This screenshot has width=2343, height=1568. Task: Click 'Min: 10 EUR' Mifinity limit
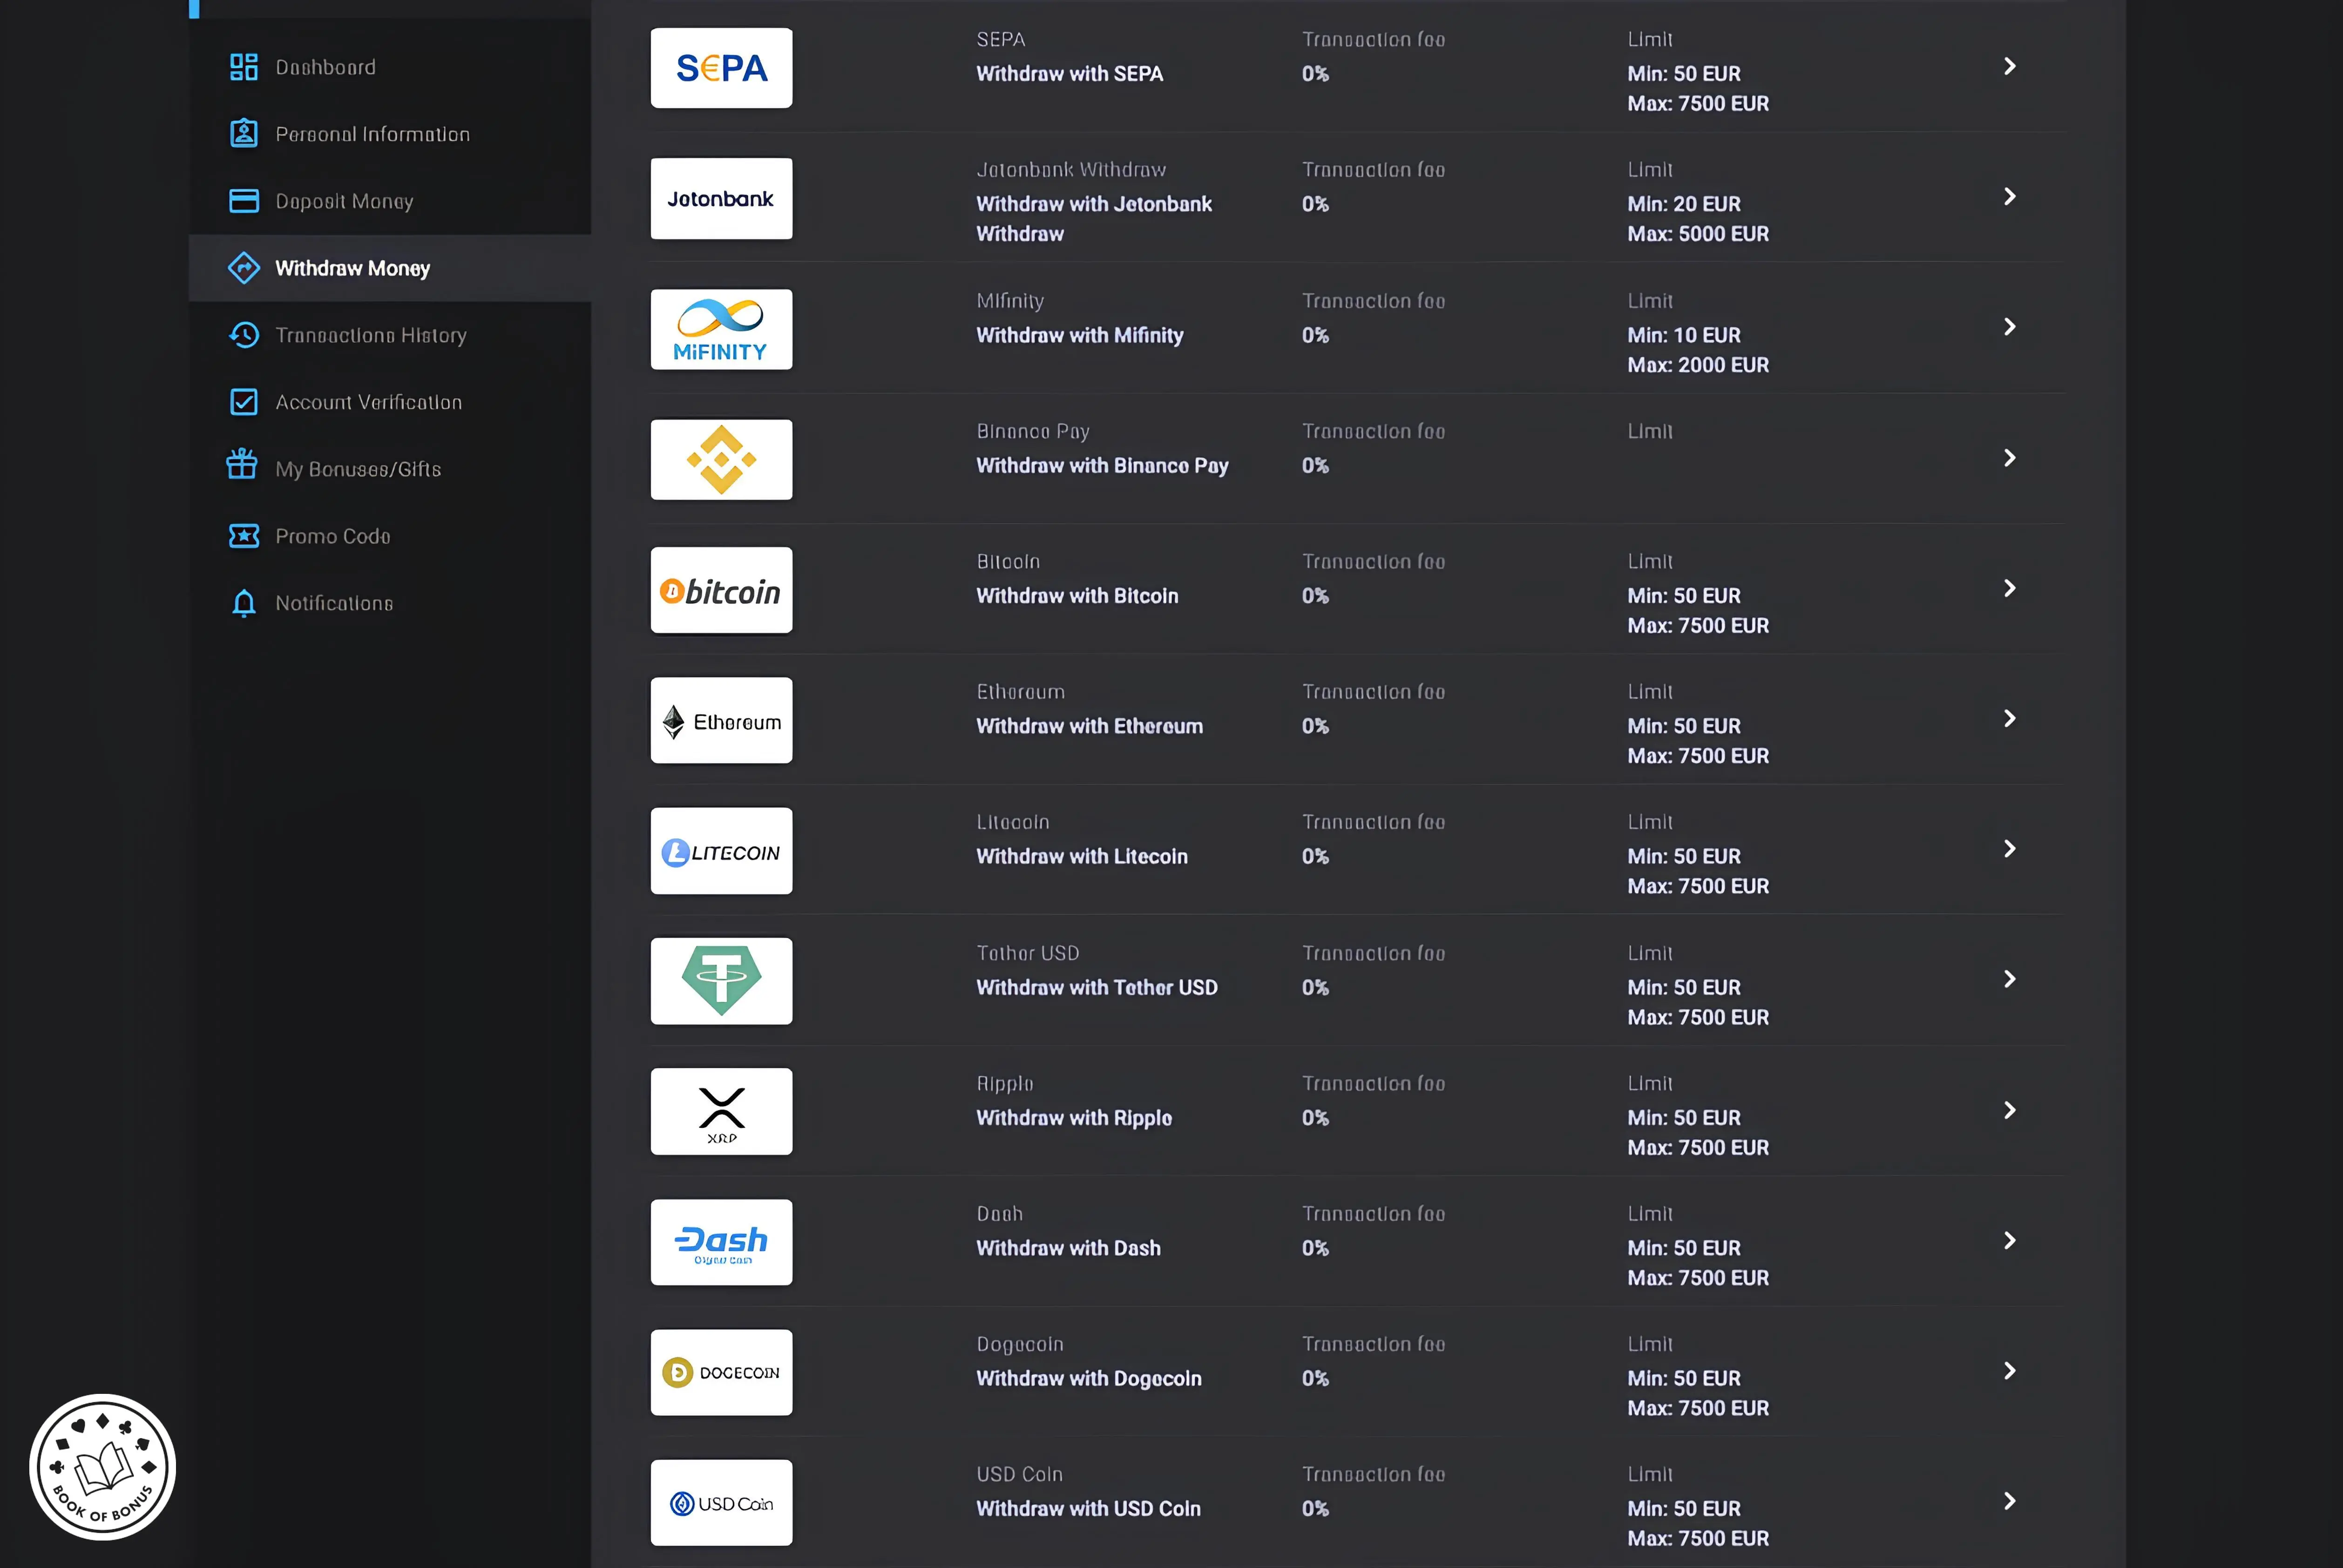[1683, 335]
